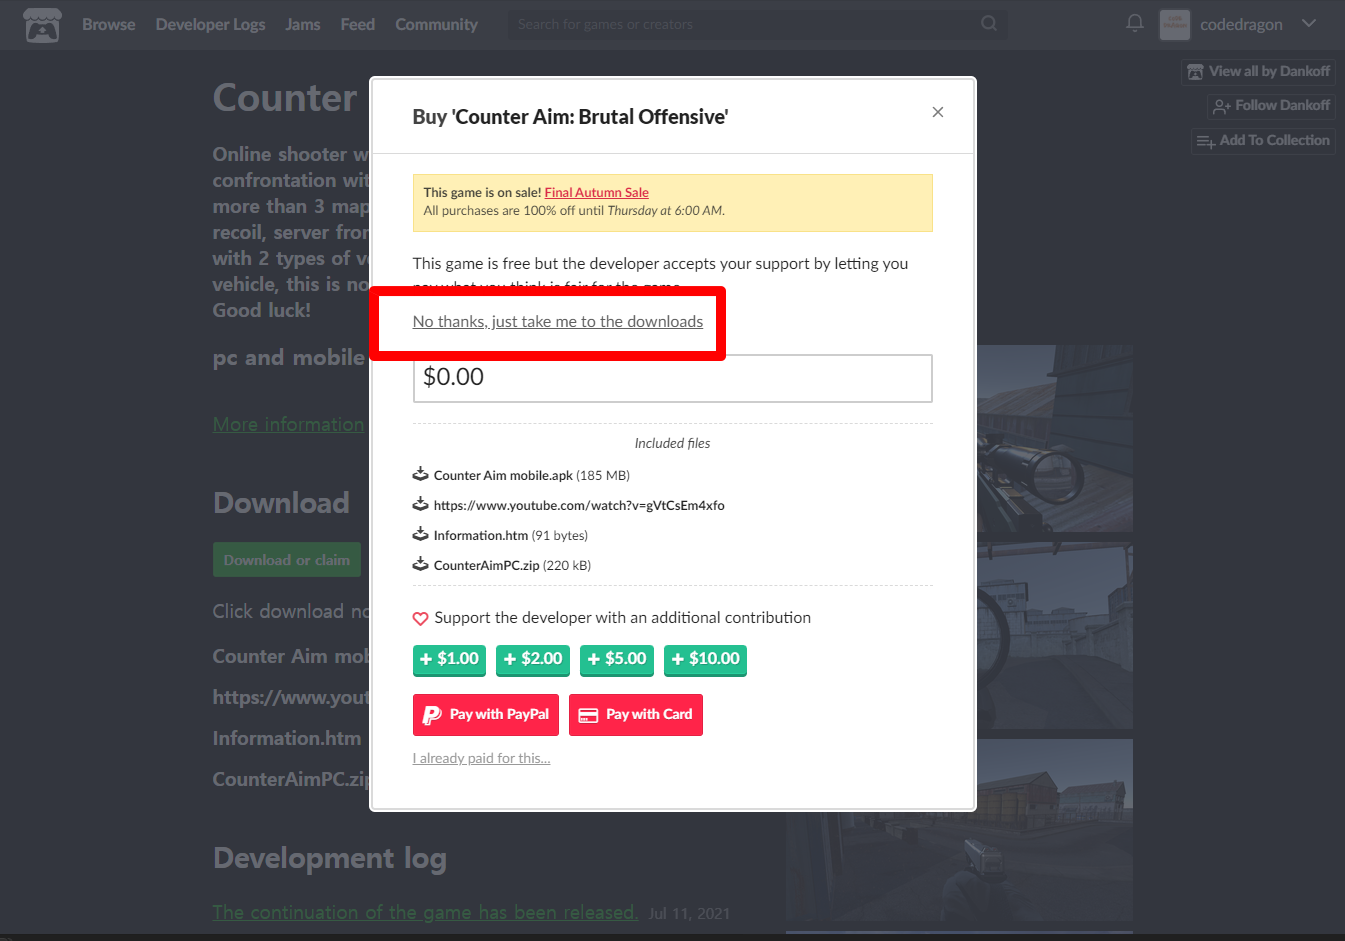The image size is (1345, 941).
Task: Open the itch.io home logo
Action: [42, 25]
